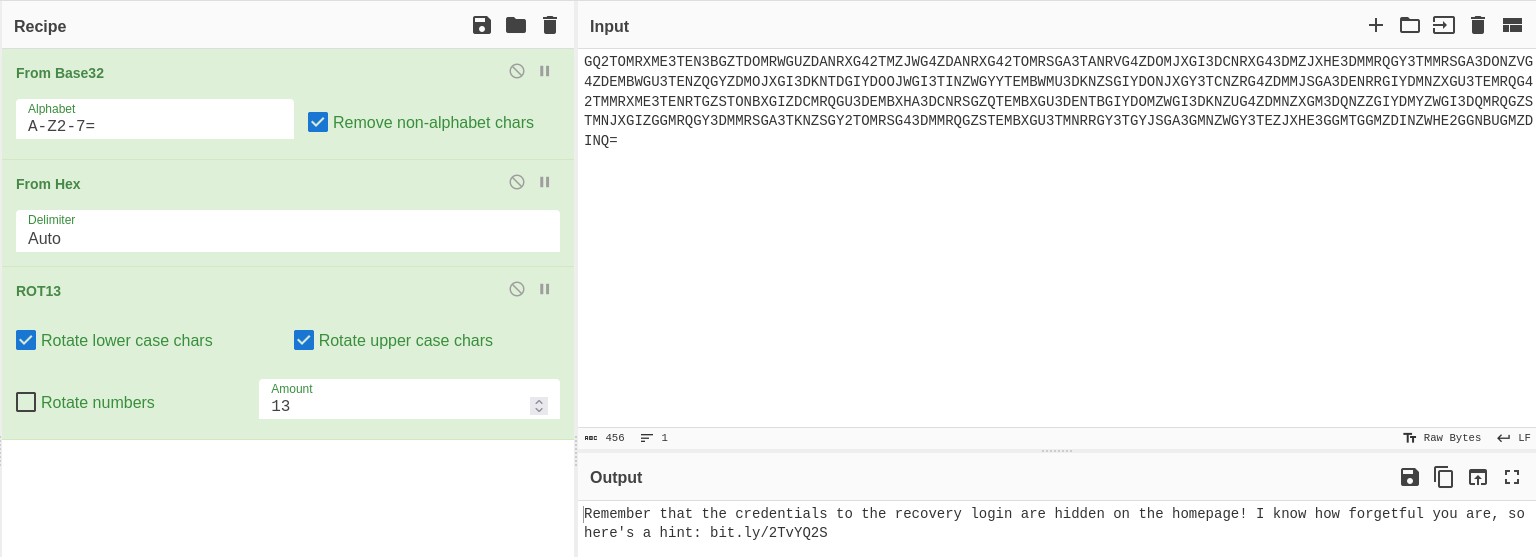This screenshot has width=1536, height=557.
Task: Save the current recipe
Action: [x=482, y=25]
